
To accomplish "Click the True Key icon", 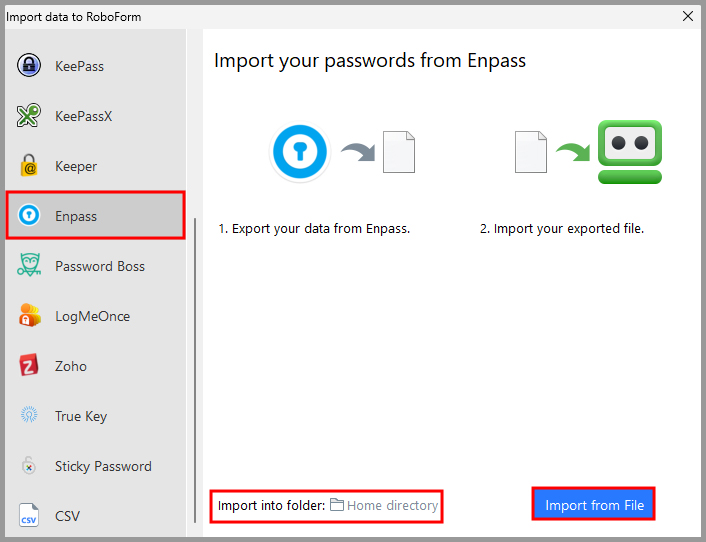I will (x=29, y=416).
